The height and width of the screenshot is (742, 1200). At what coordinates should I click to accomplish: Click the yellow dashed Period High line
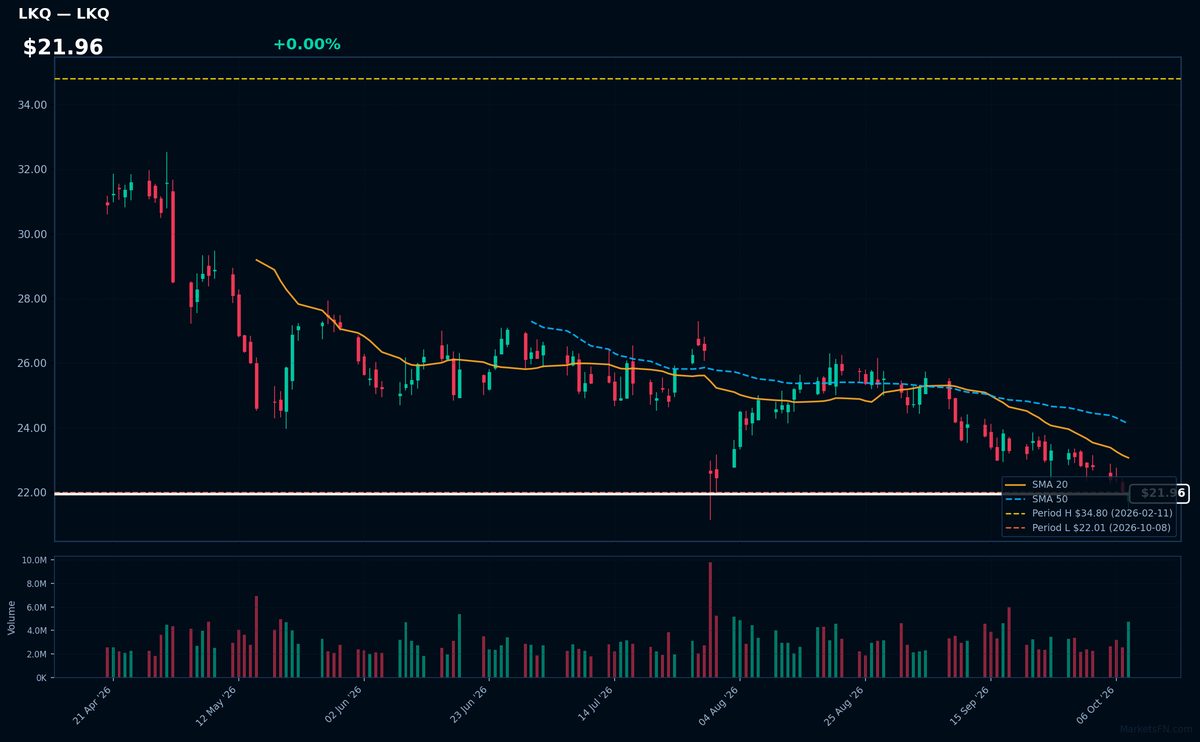pyautogui.click(x=617, y=79)
